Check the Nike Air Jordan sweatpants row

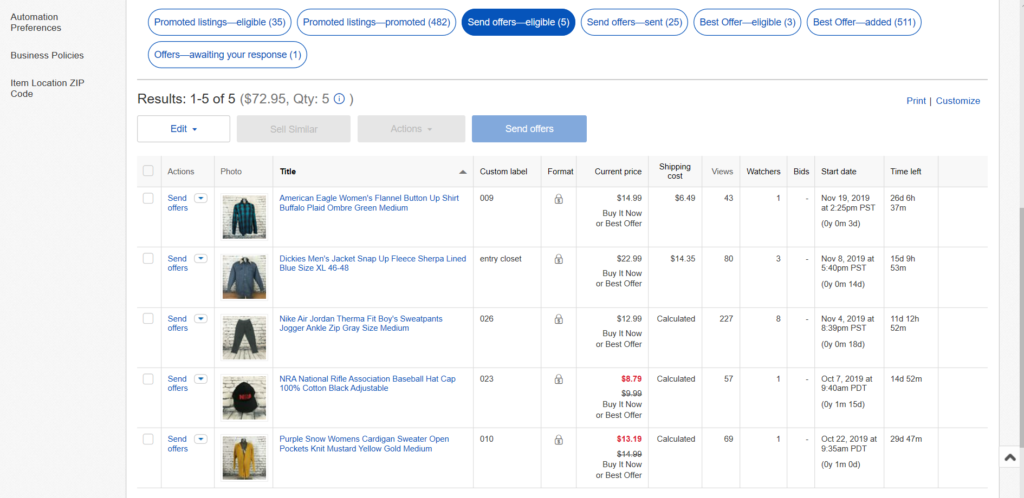click(x=148, y=319)
